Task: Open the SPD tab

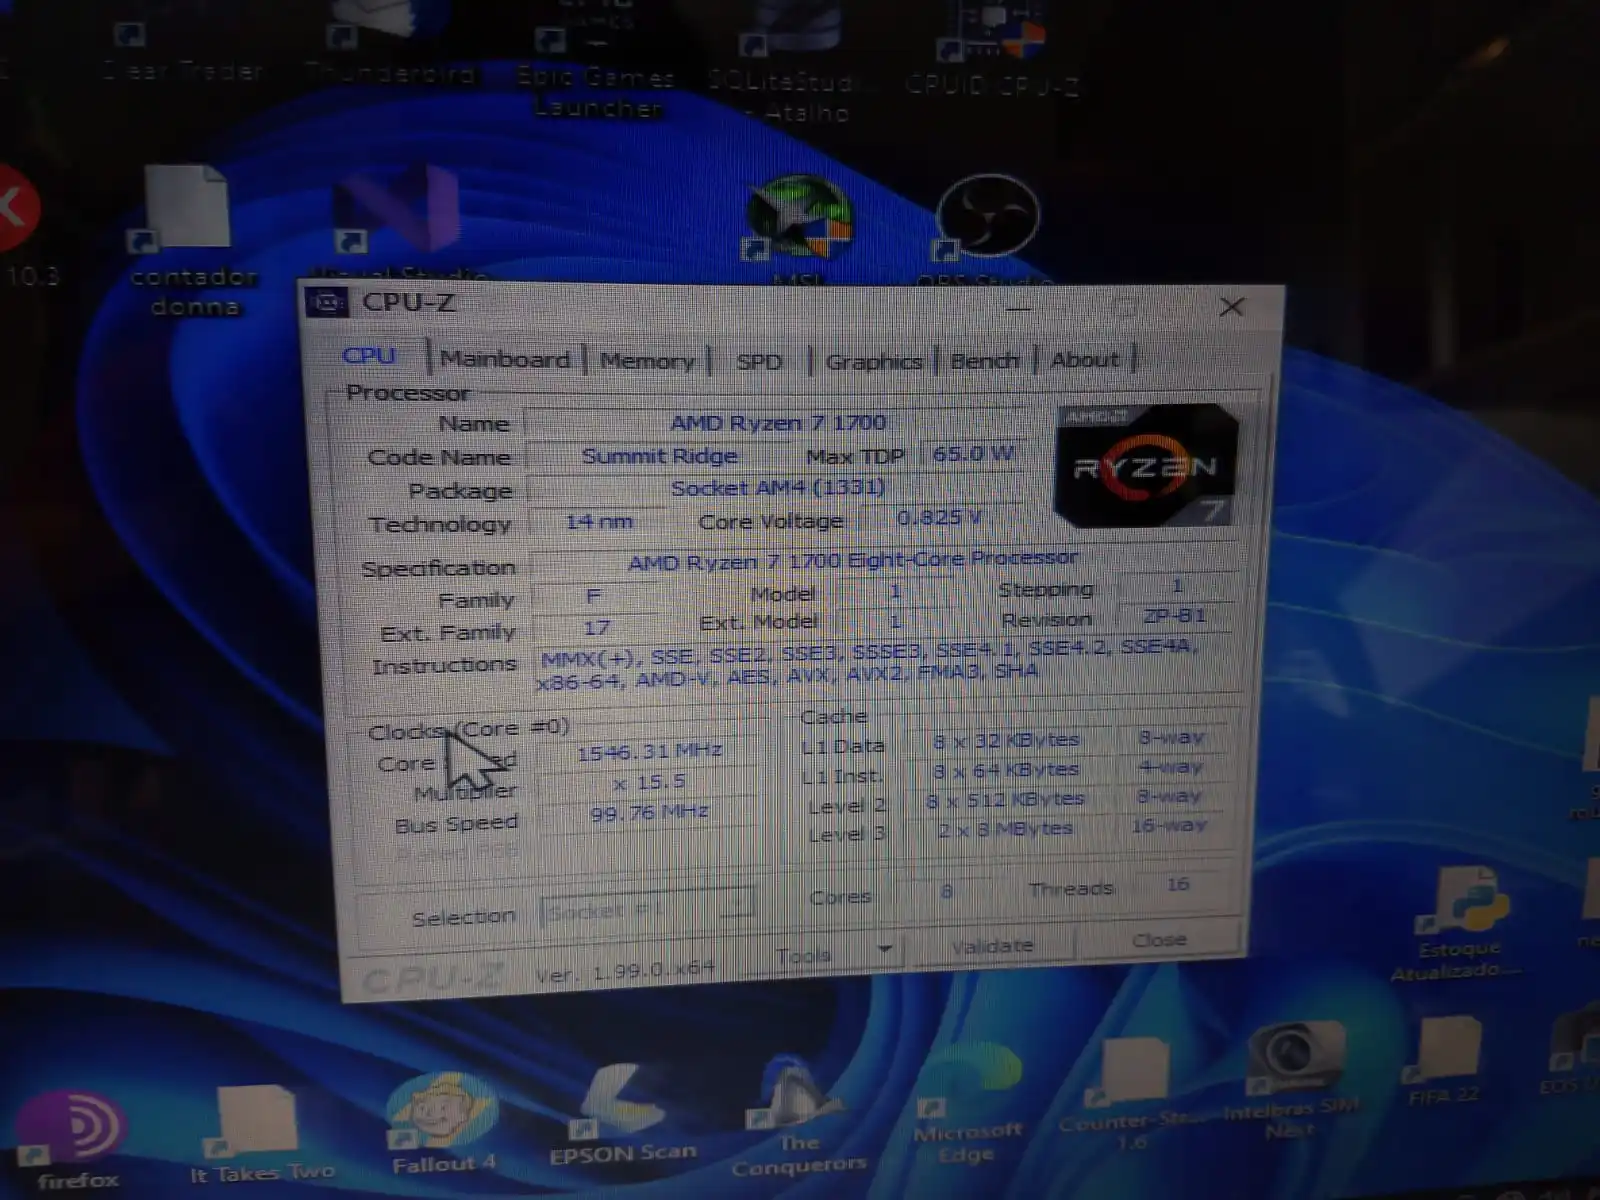Action: (759, 362)
